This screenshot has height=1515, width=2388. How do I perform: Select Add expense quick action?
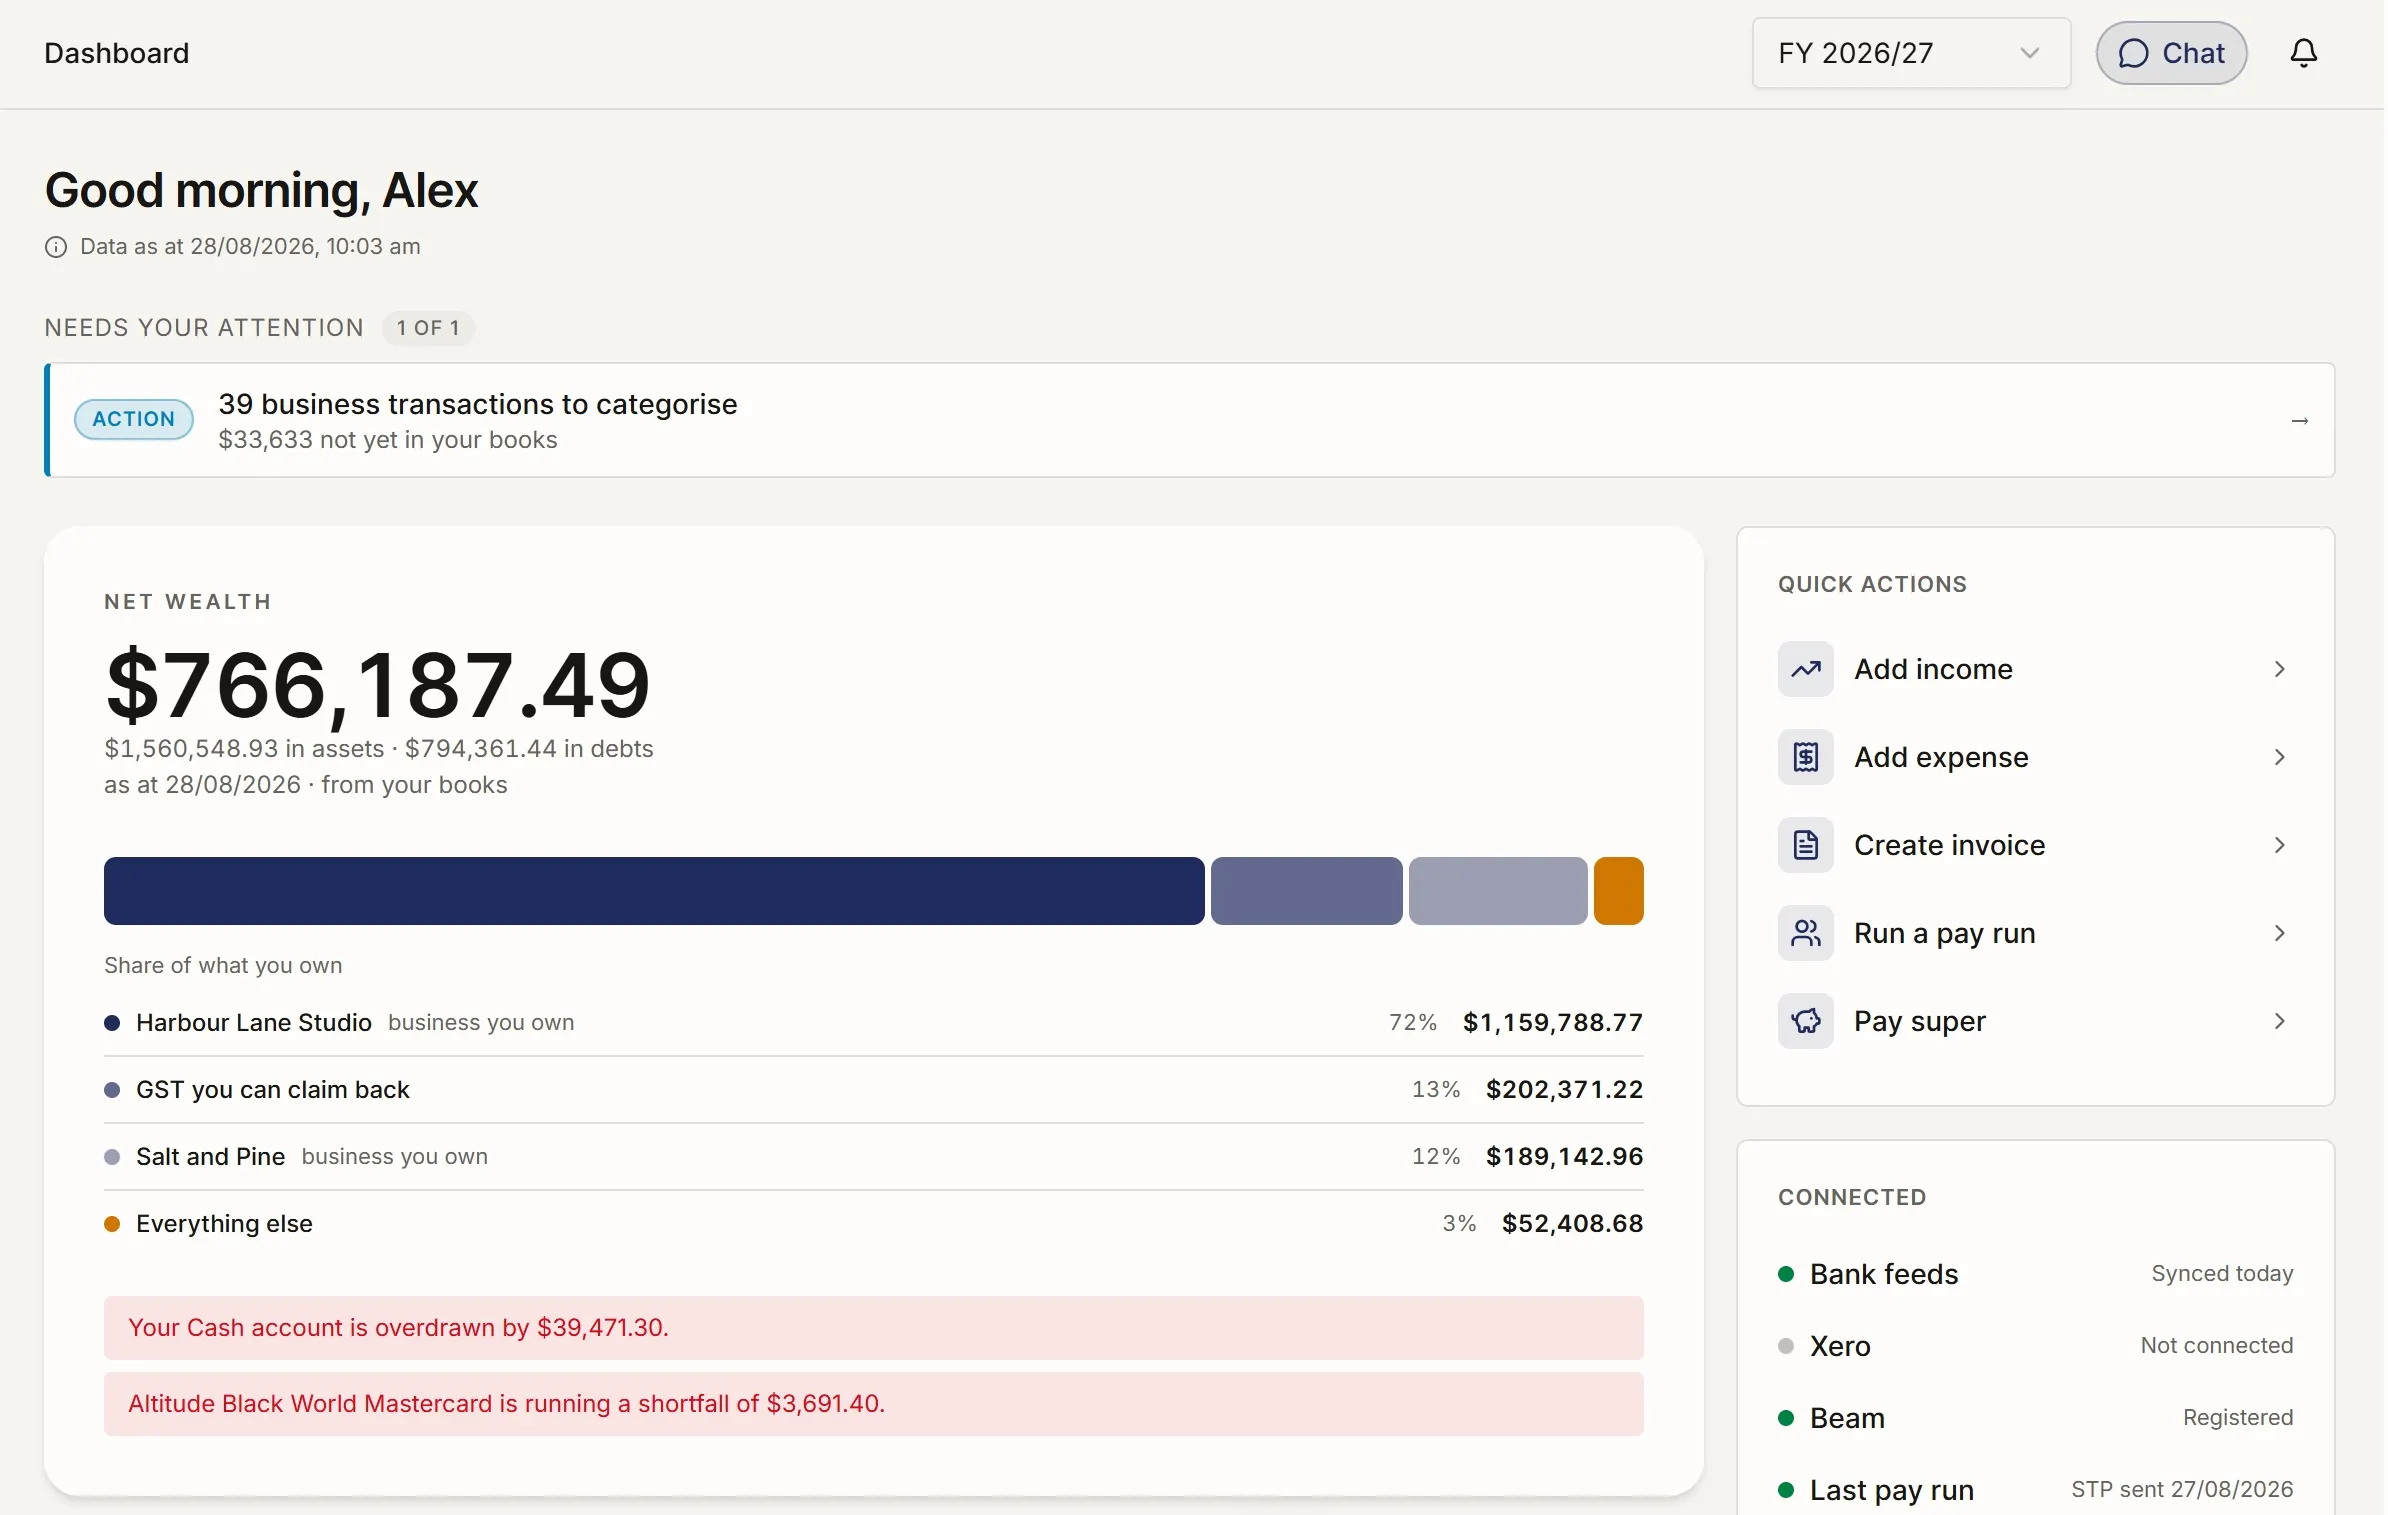point(2035,757)
